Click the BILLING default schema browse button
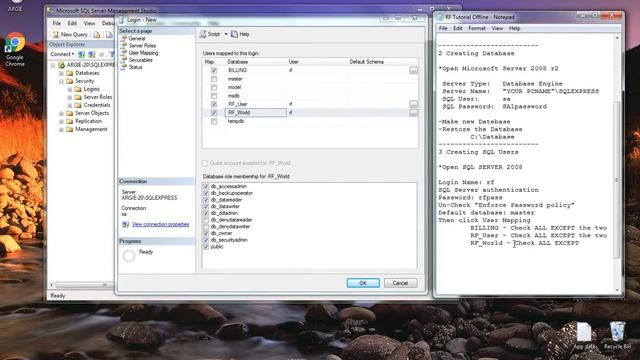Viewport: 640px width, 360px height. click(413, 70)
